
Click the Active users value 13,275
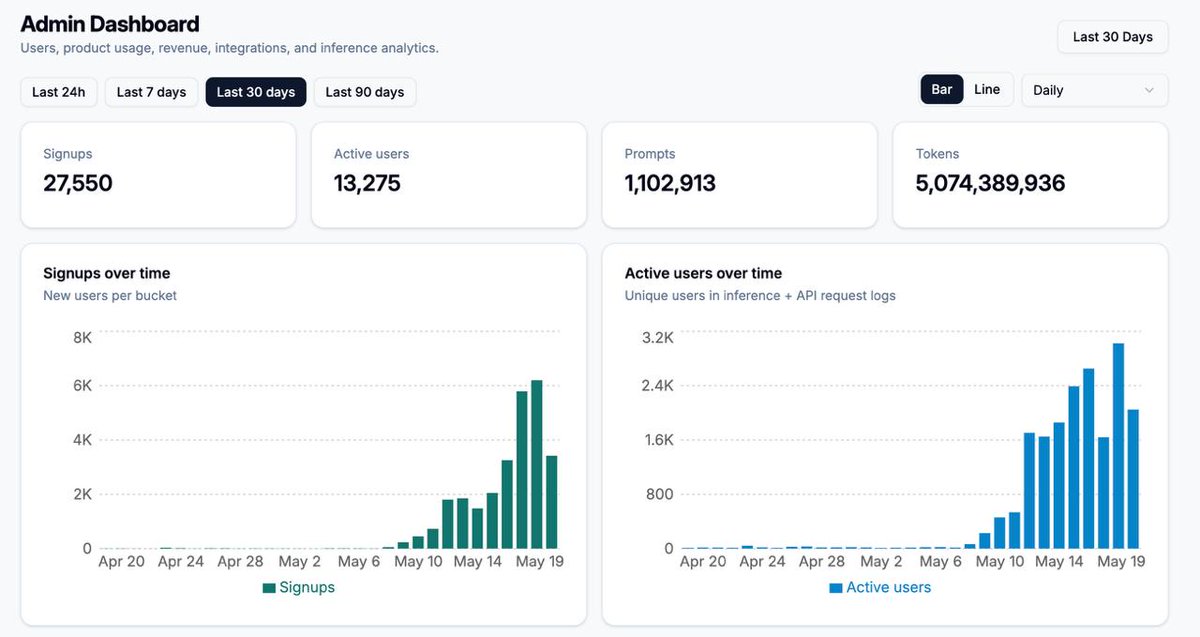(x=367, y=183)
